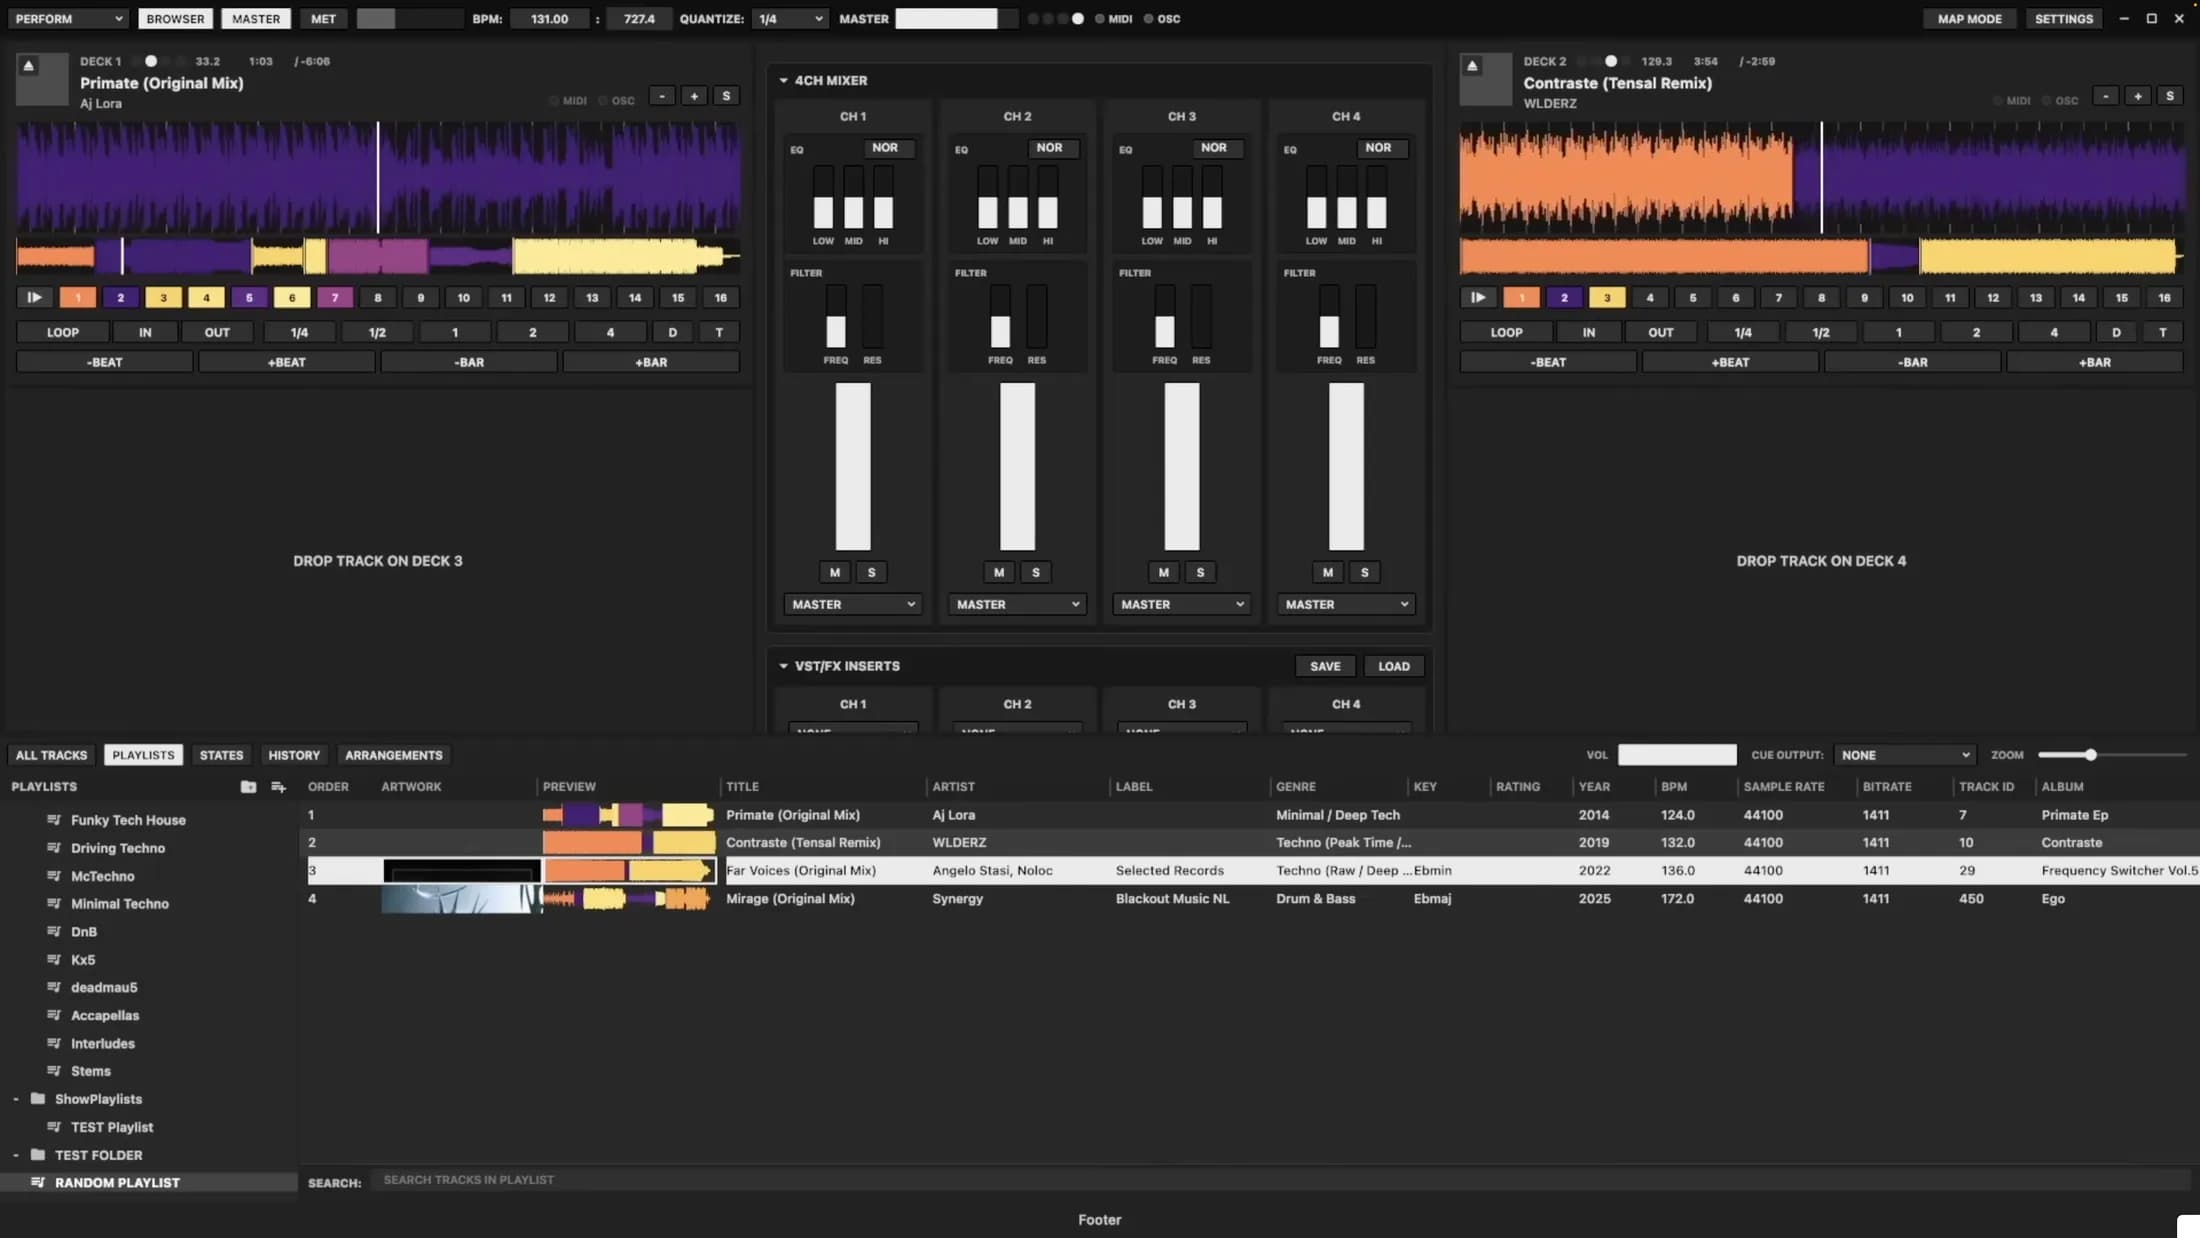Image resolution: width=2200 pixels, height=1238 pixels.
Task: Switch to STATES tab
Action: [221, 755]
